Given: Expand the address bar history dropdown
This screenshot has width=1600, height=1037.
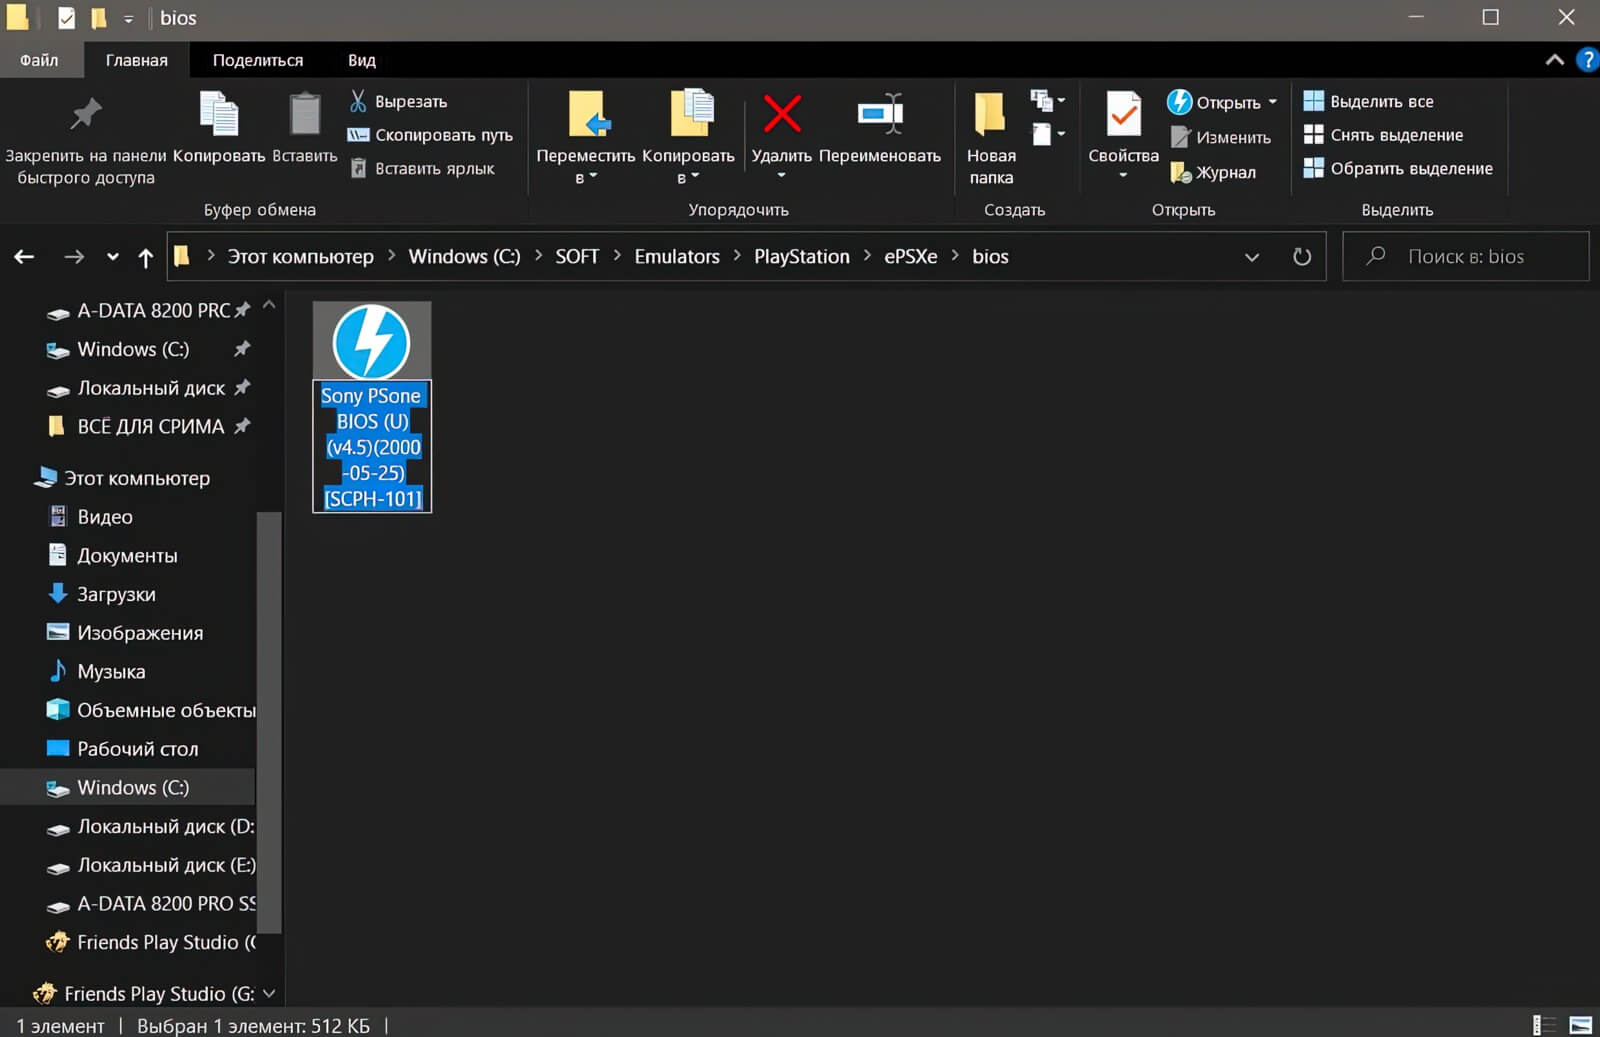Looking at the screenshot, I should tap(1252, 257).
